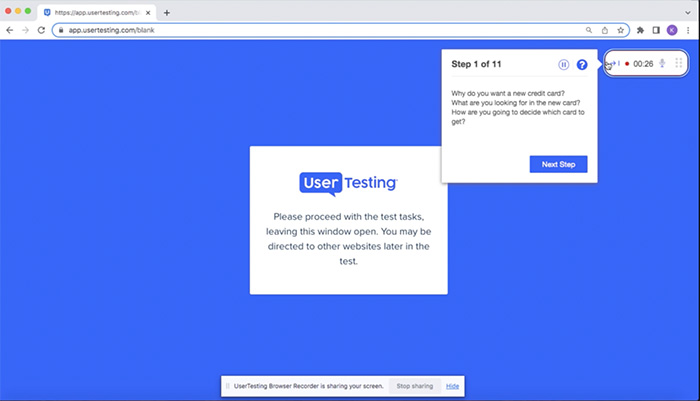Open the Chrome three-dot menu

688,30
